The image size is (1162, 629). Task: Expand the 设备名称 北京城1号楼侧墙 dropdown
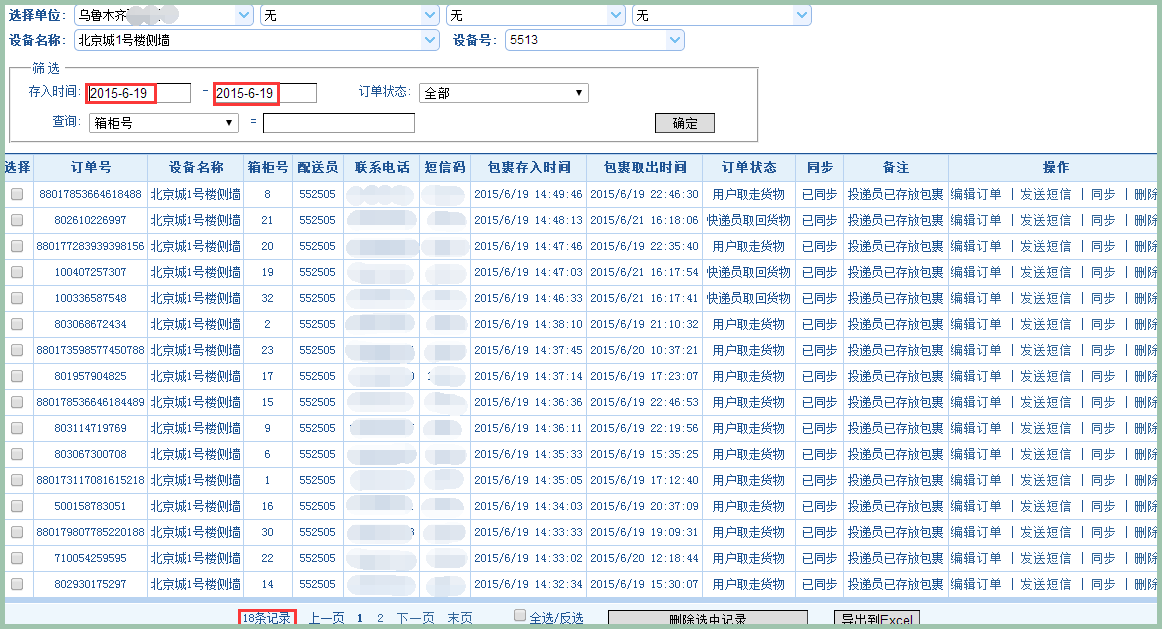[x=430, y=40]
